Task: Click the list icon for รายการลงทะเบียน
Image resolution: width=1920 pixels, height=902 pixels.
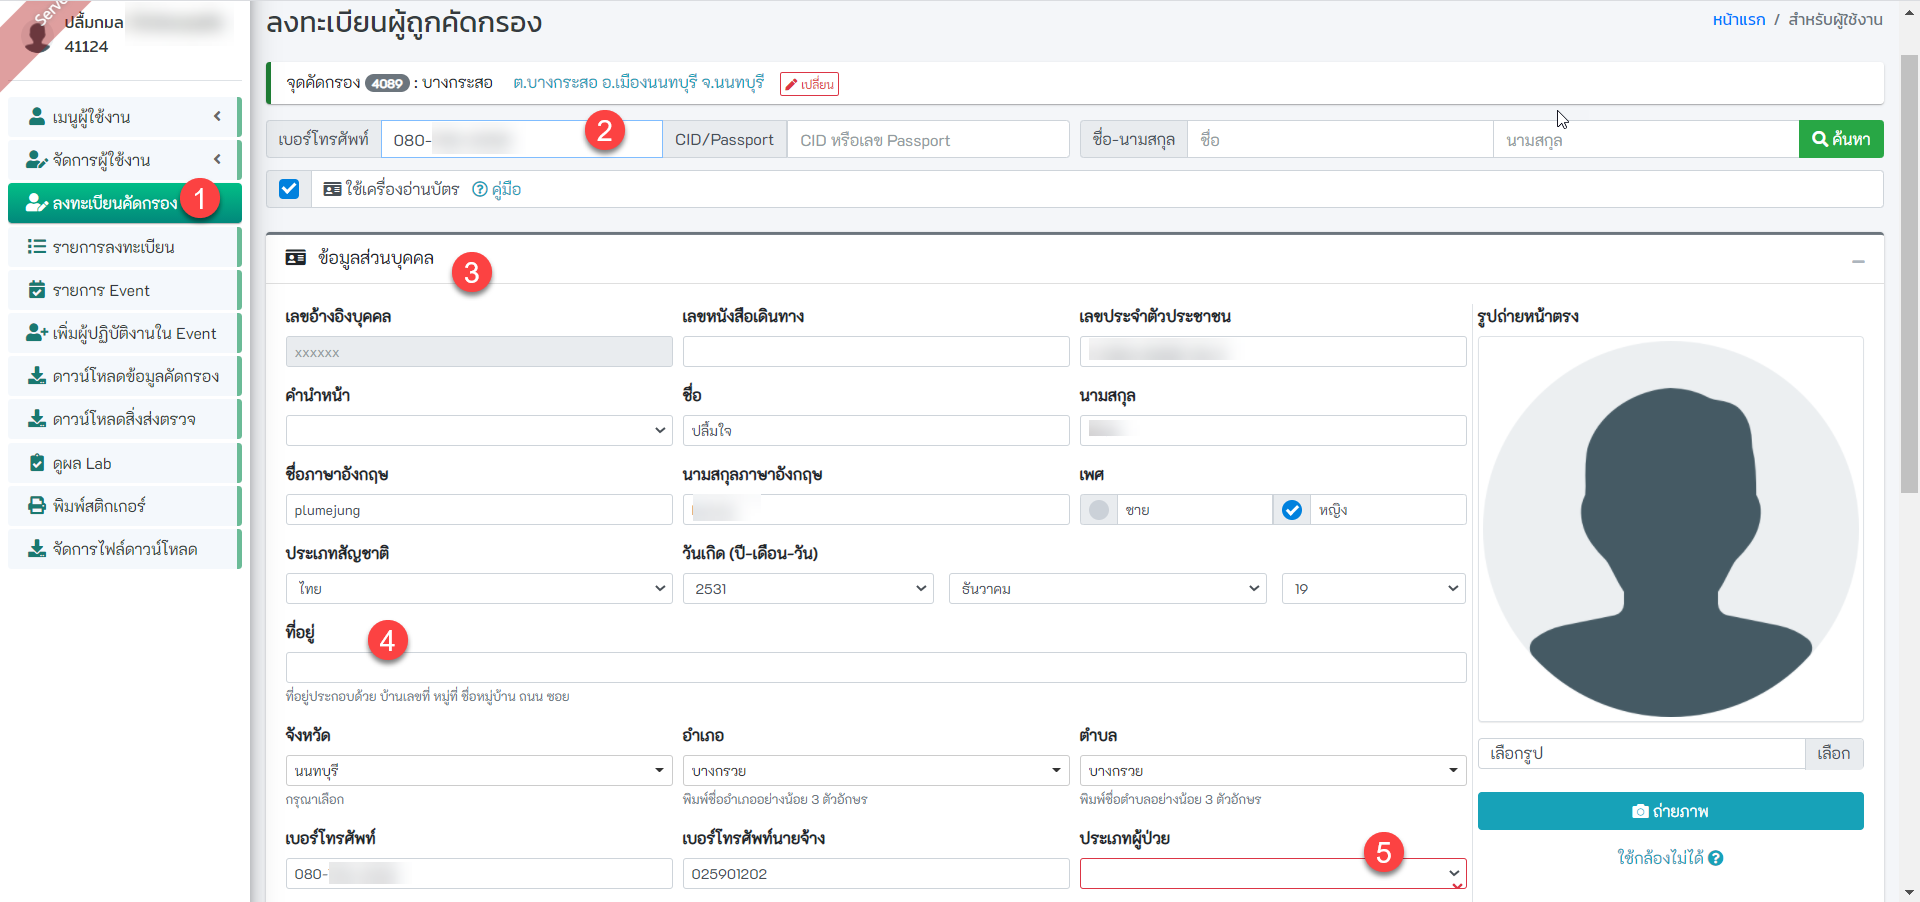Action: click(37, 247)
